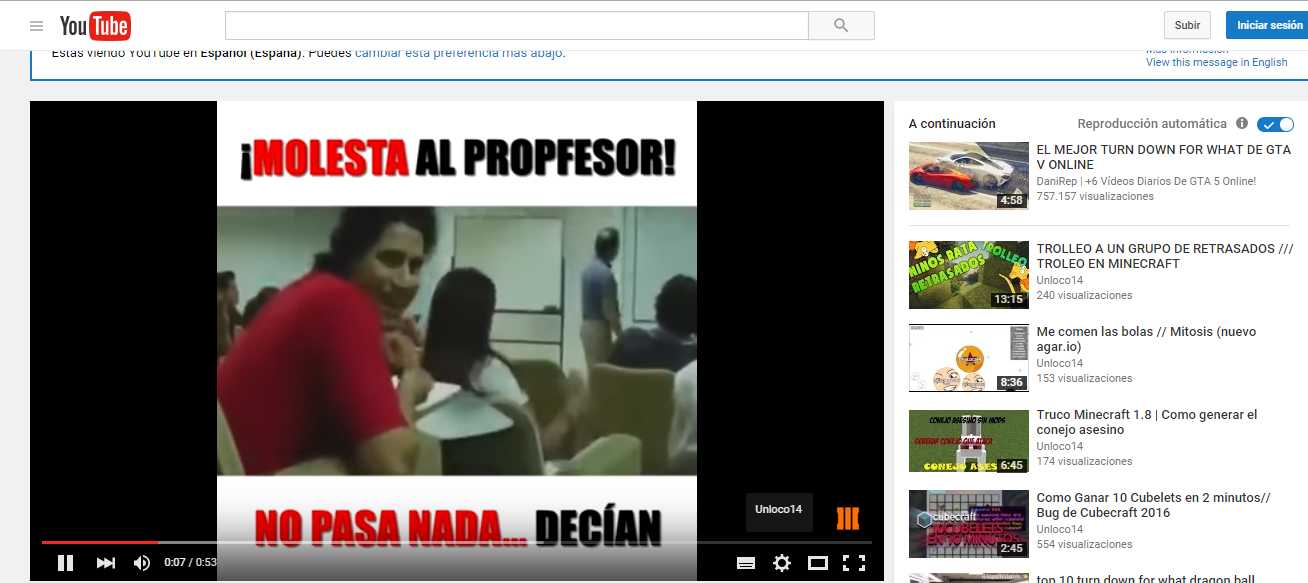This screenshot has width=1308, height=583.
Task: Mute the video volume
Action: pyautogui.click(x=142, y=563)
